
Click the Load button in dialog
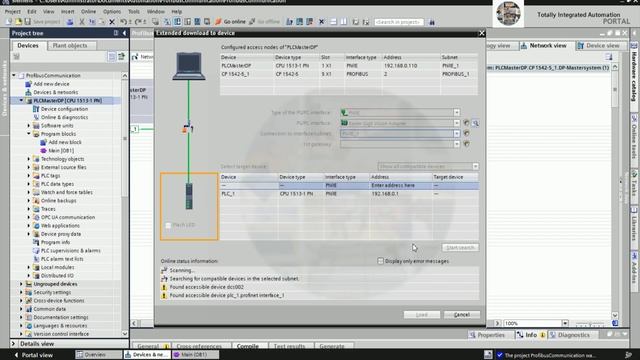pyautogui.click(x=422, y=315)
